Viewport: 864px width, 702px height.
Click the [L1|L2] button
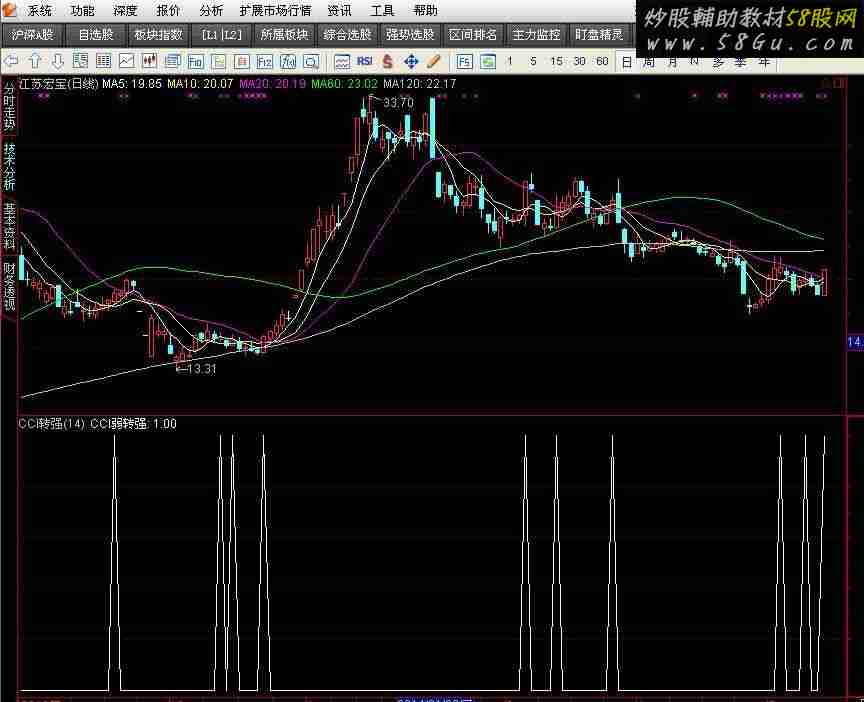[x=222, y=35]
